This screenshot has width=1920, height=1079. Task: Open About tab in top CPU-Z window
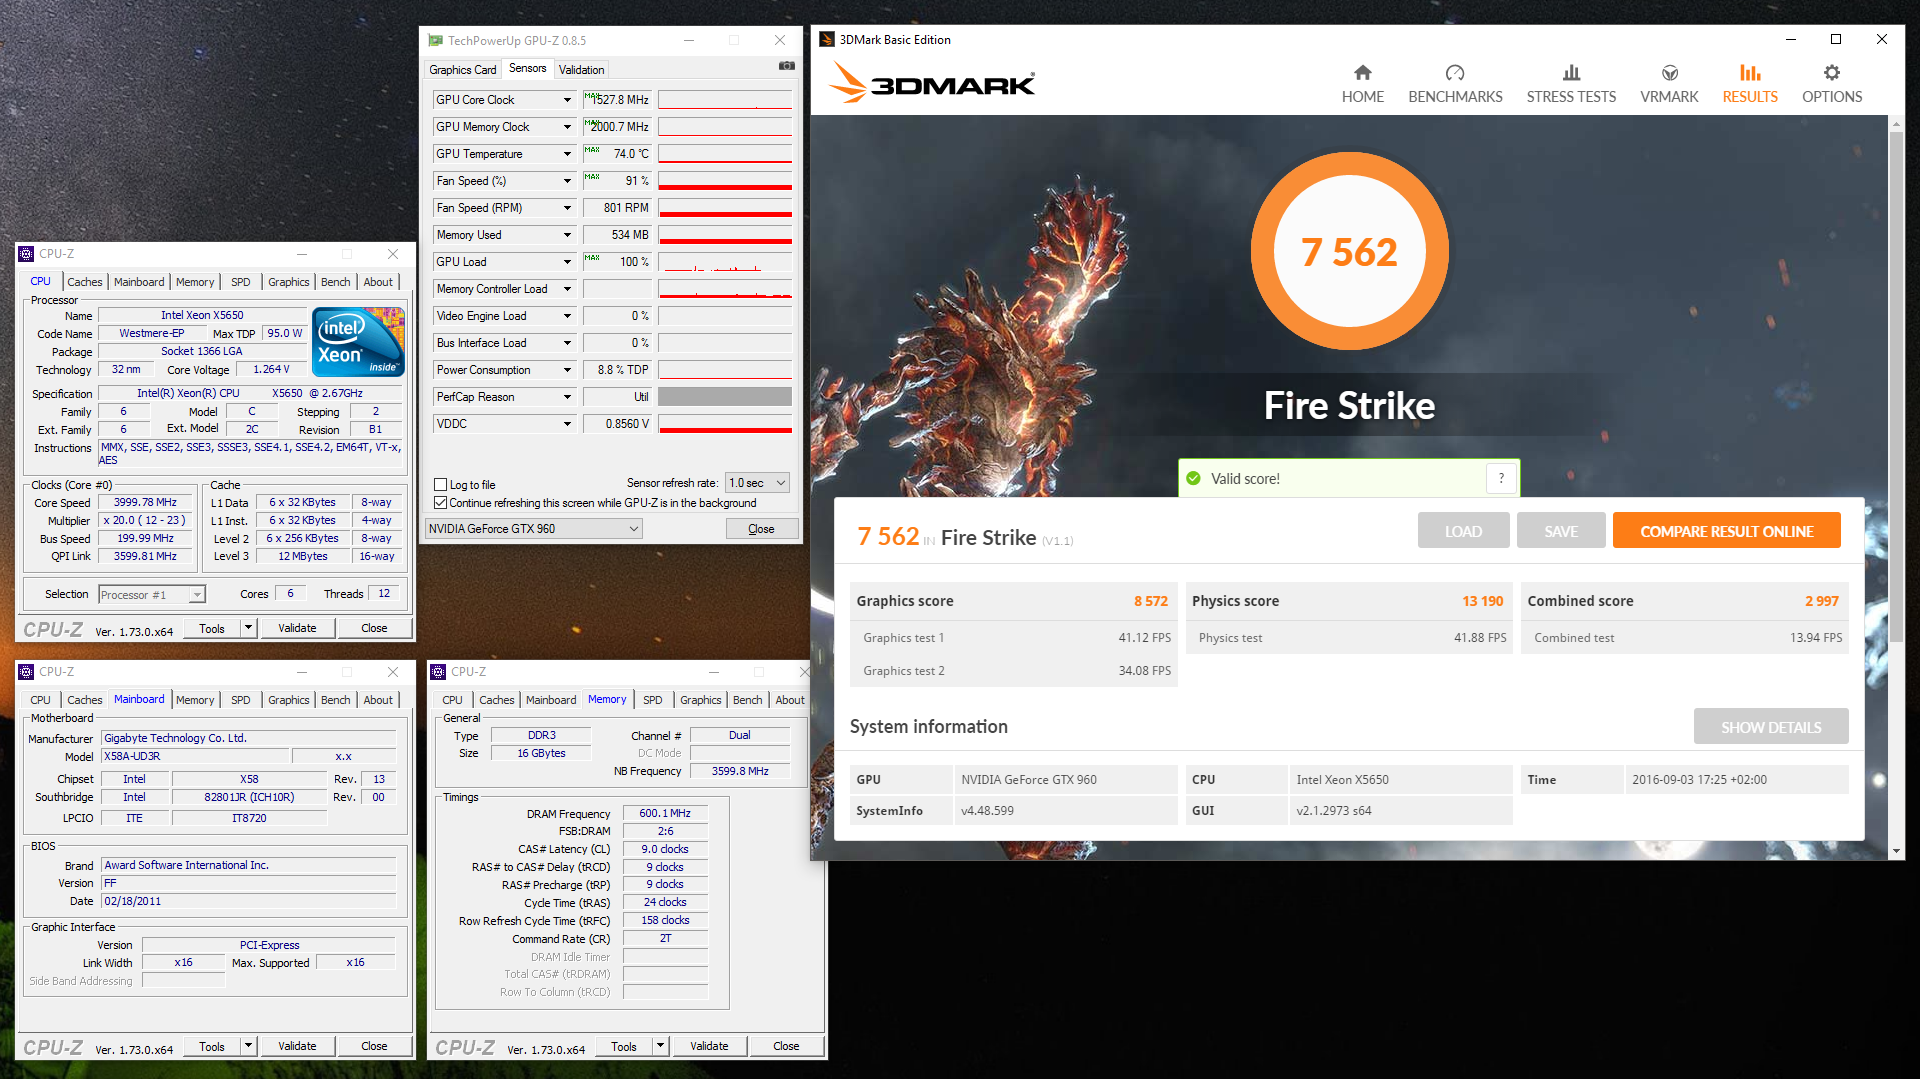tap(378, 282)
